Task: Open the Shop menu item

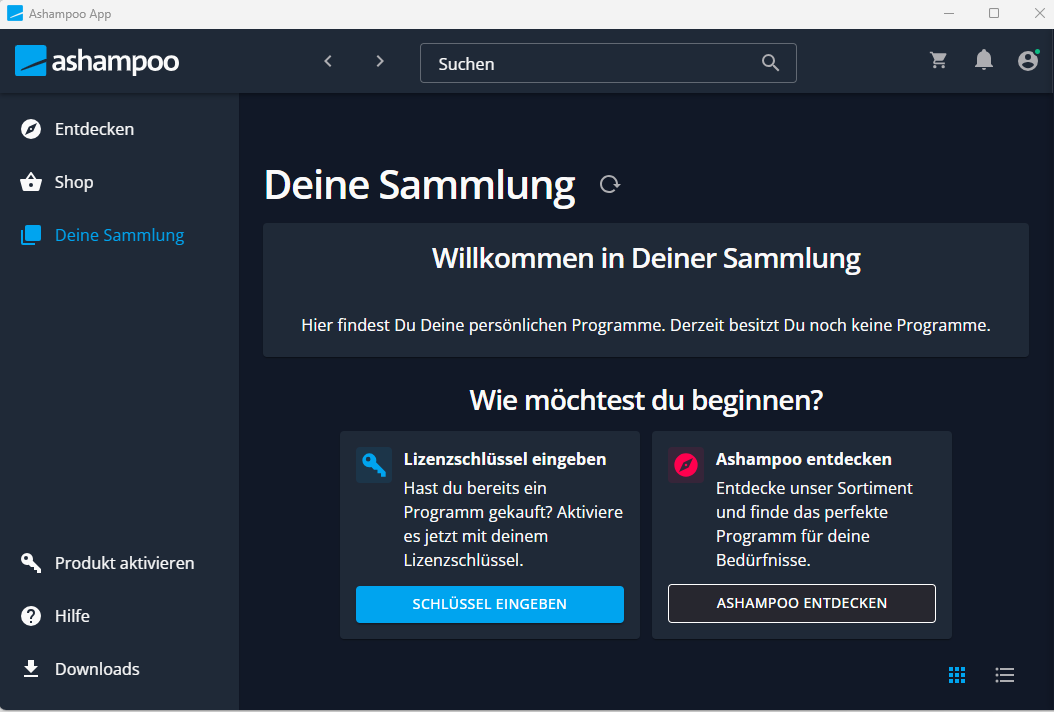Action: (x=119, y=182)
